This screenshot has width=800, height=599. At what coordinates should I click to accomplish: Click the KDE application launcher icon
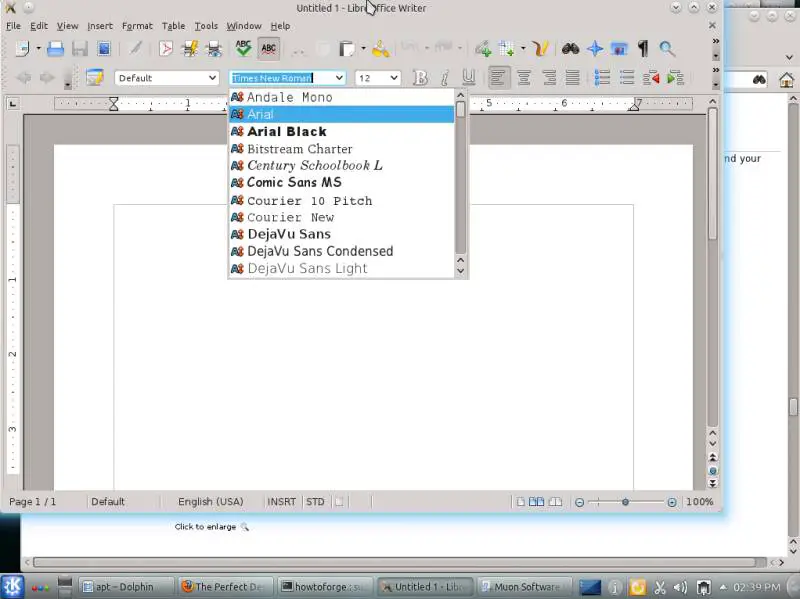point(12,586)
